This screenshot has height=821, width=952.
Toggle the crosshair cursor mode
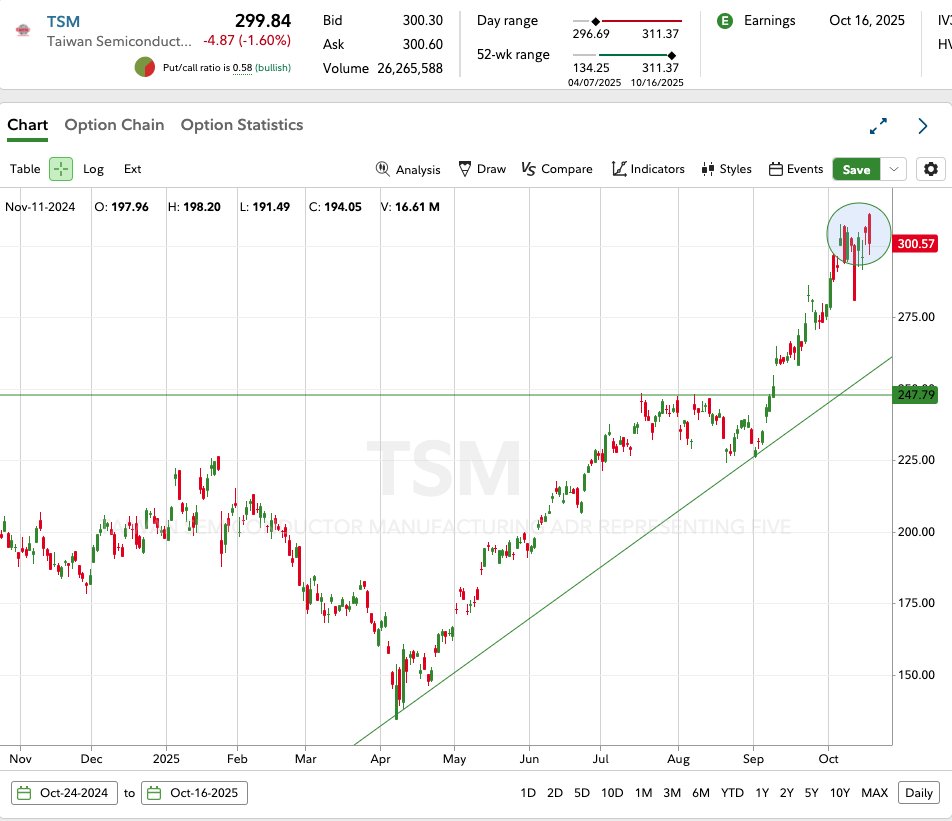coord(61,169)
